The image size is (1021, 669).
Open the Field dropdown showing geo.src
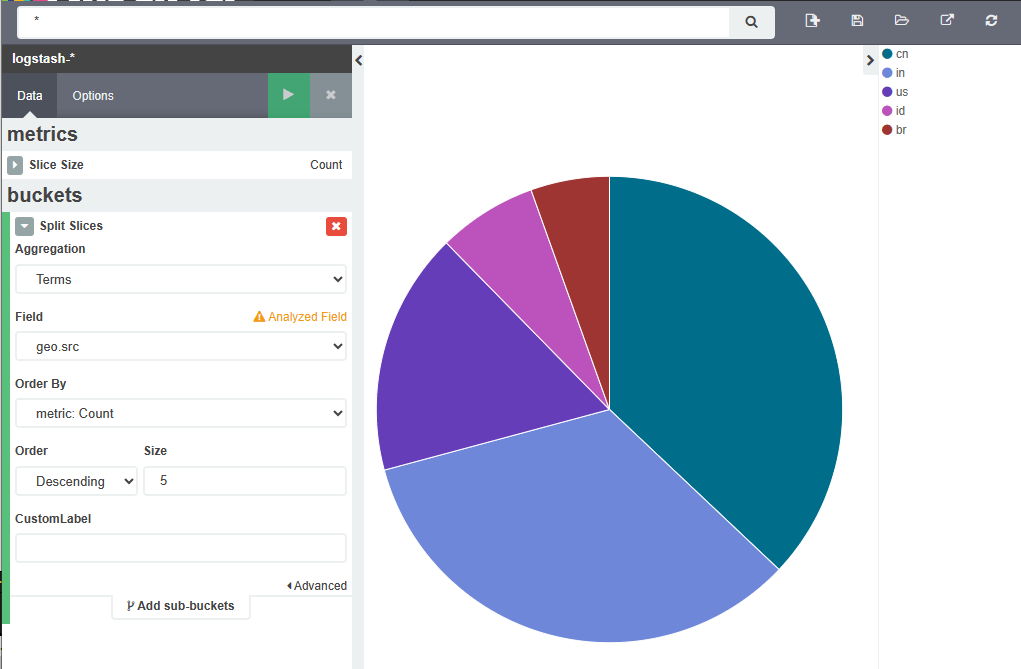point(181,347)
